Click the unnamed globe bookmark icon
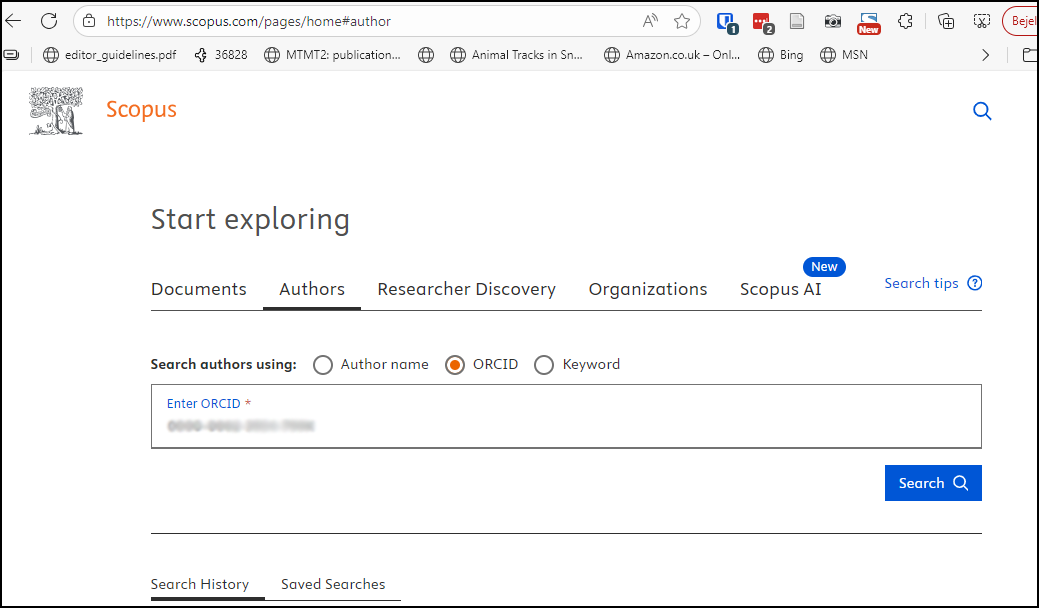The width and height of the screenshot is (1039, 608). pos(426,55)
